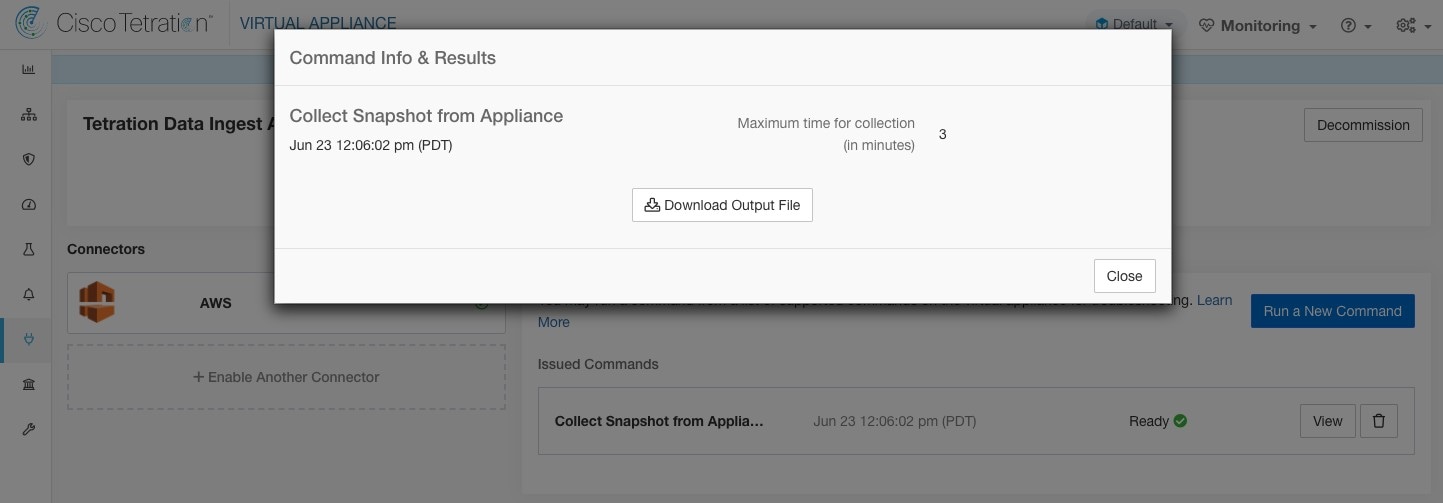Click the Decommission button
Screen dimensions: 1443x503
[1363, 125]
